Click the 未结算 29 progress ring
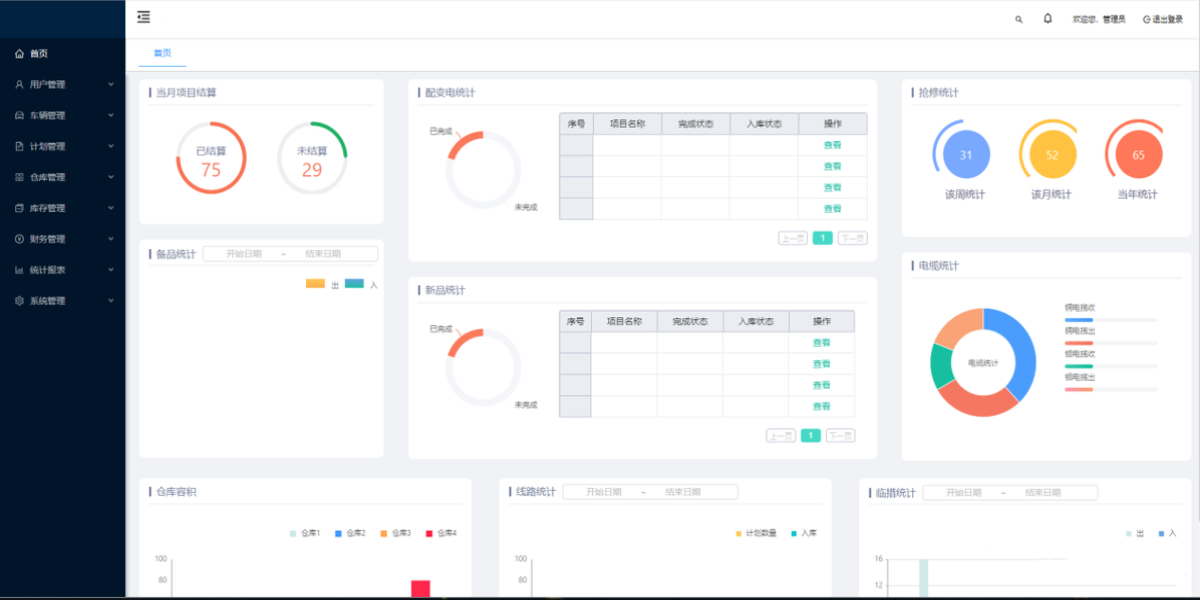Screen dimensions: 1200x600 point(312,158)
